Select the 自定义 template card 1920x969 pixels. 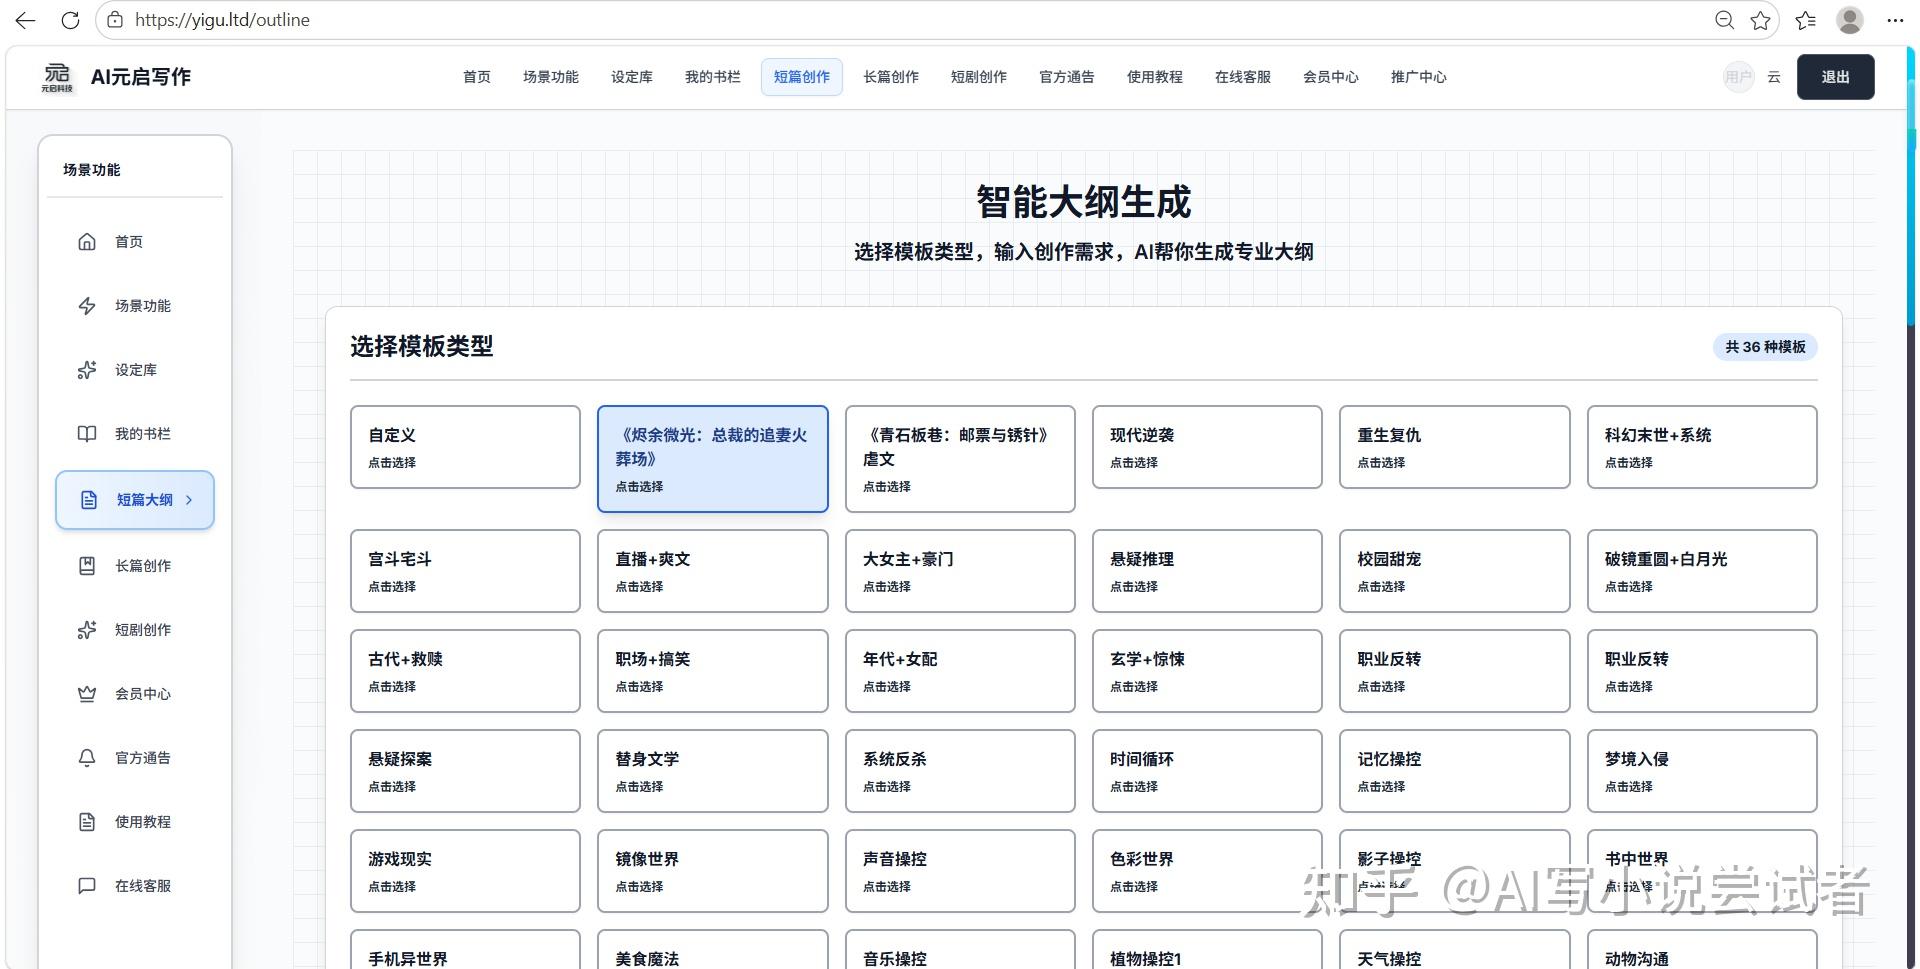point(465,447)
